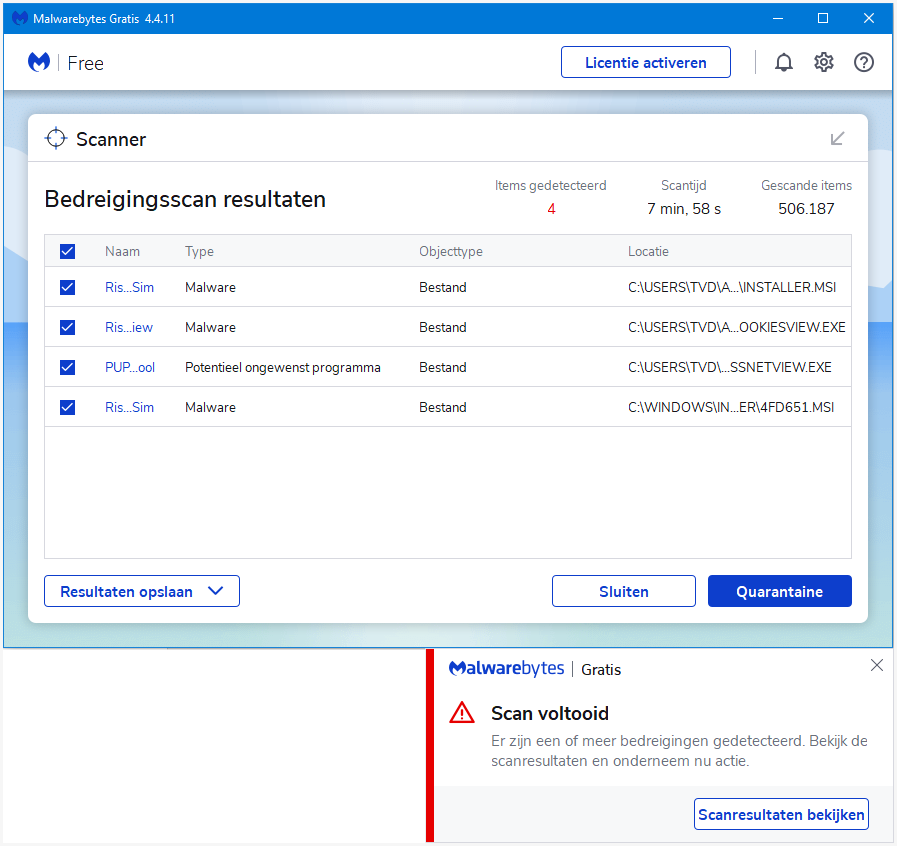Screen dimensions: 897x846
Task: Click the Licentie activeren button
Action: (645, 62)
